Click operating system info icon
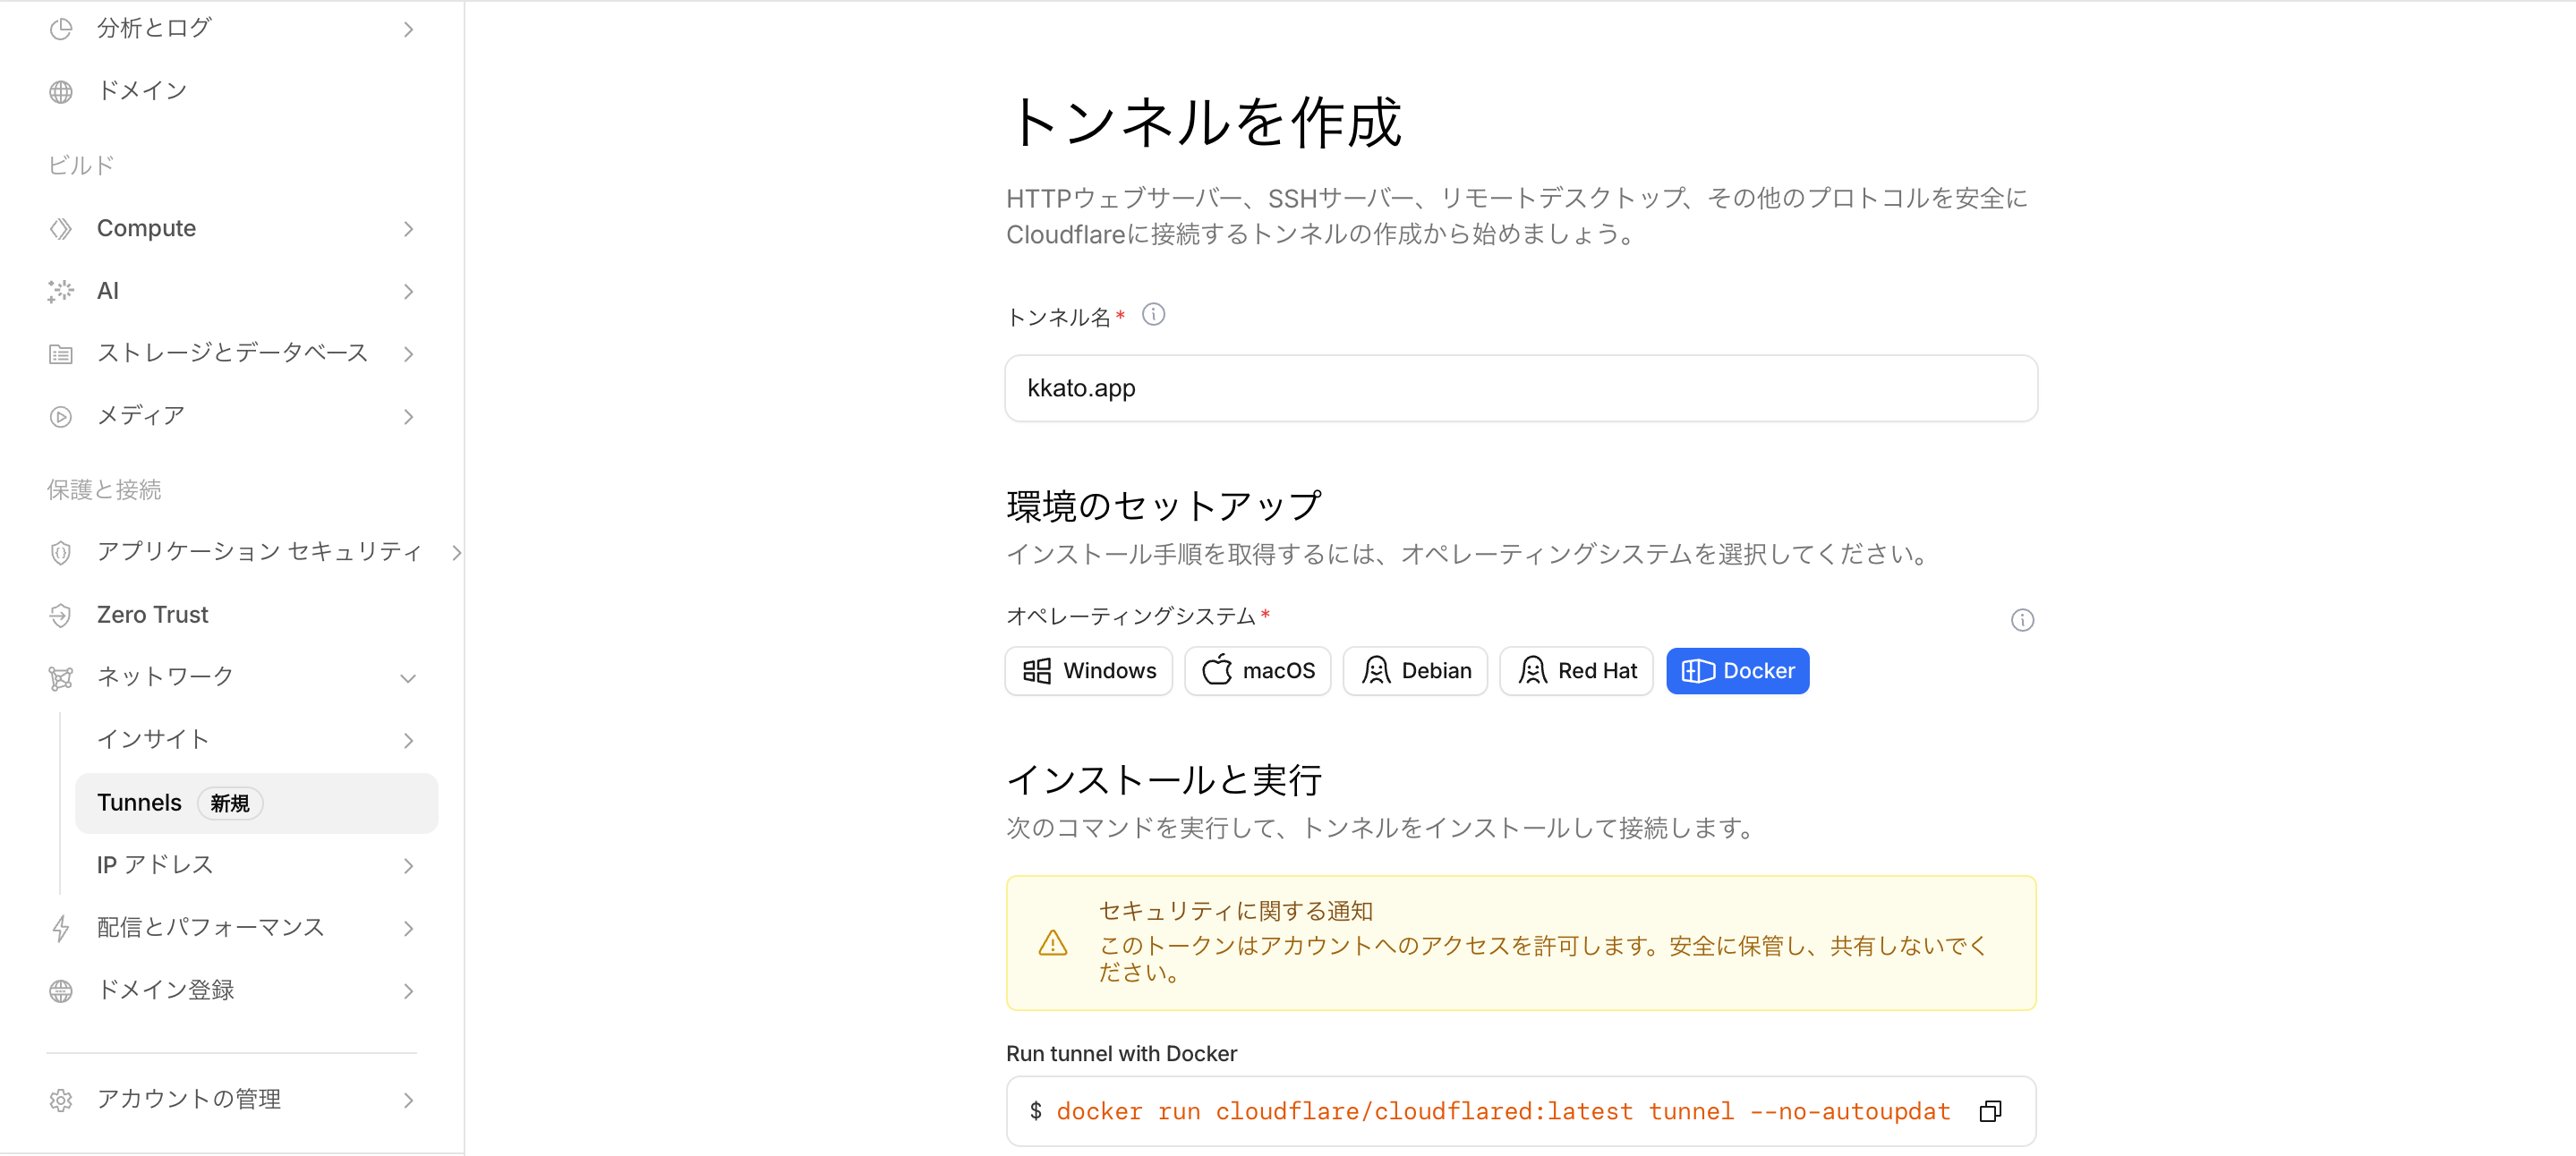The height and width of the screenshot is (1156, 2576). (x=2021, y=620)
